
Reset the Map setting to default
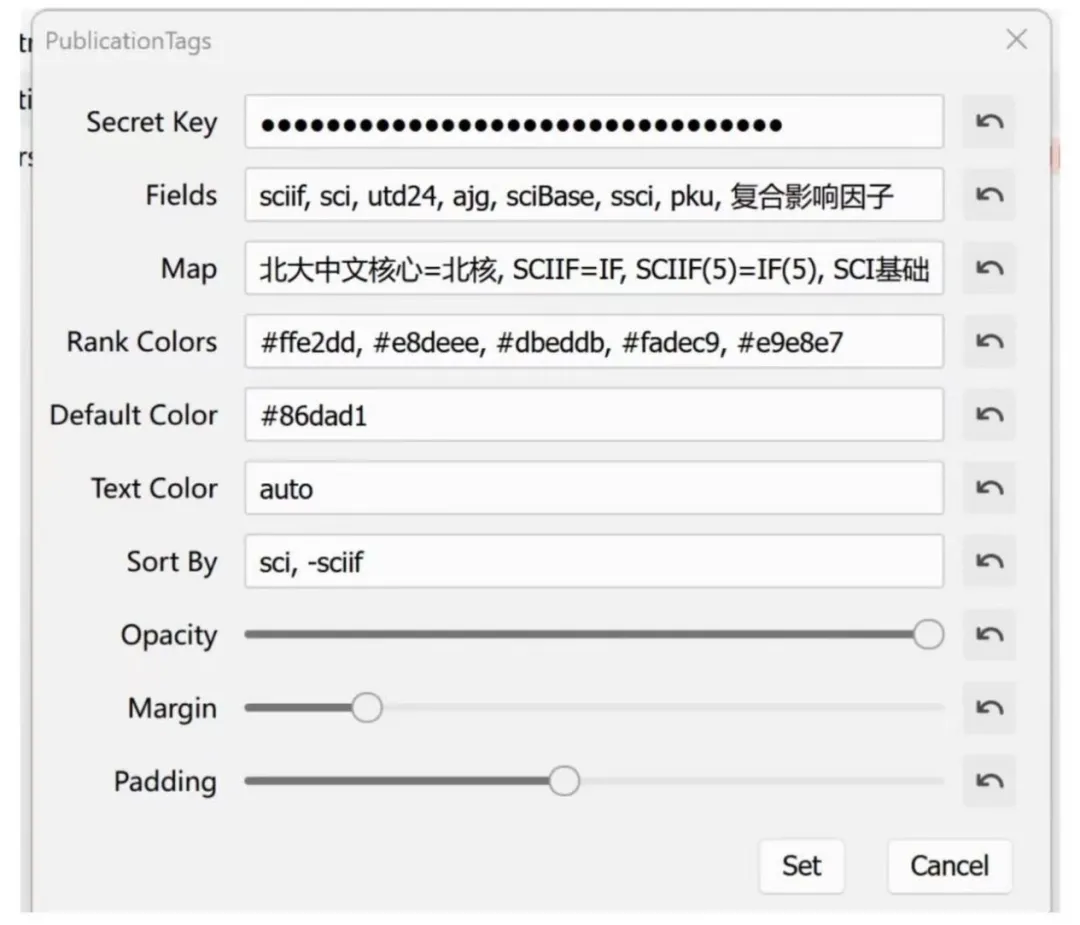point(989,268)
